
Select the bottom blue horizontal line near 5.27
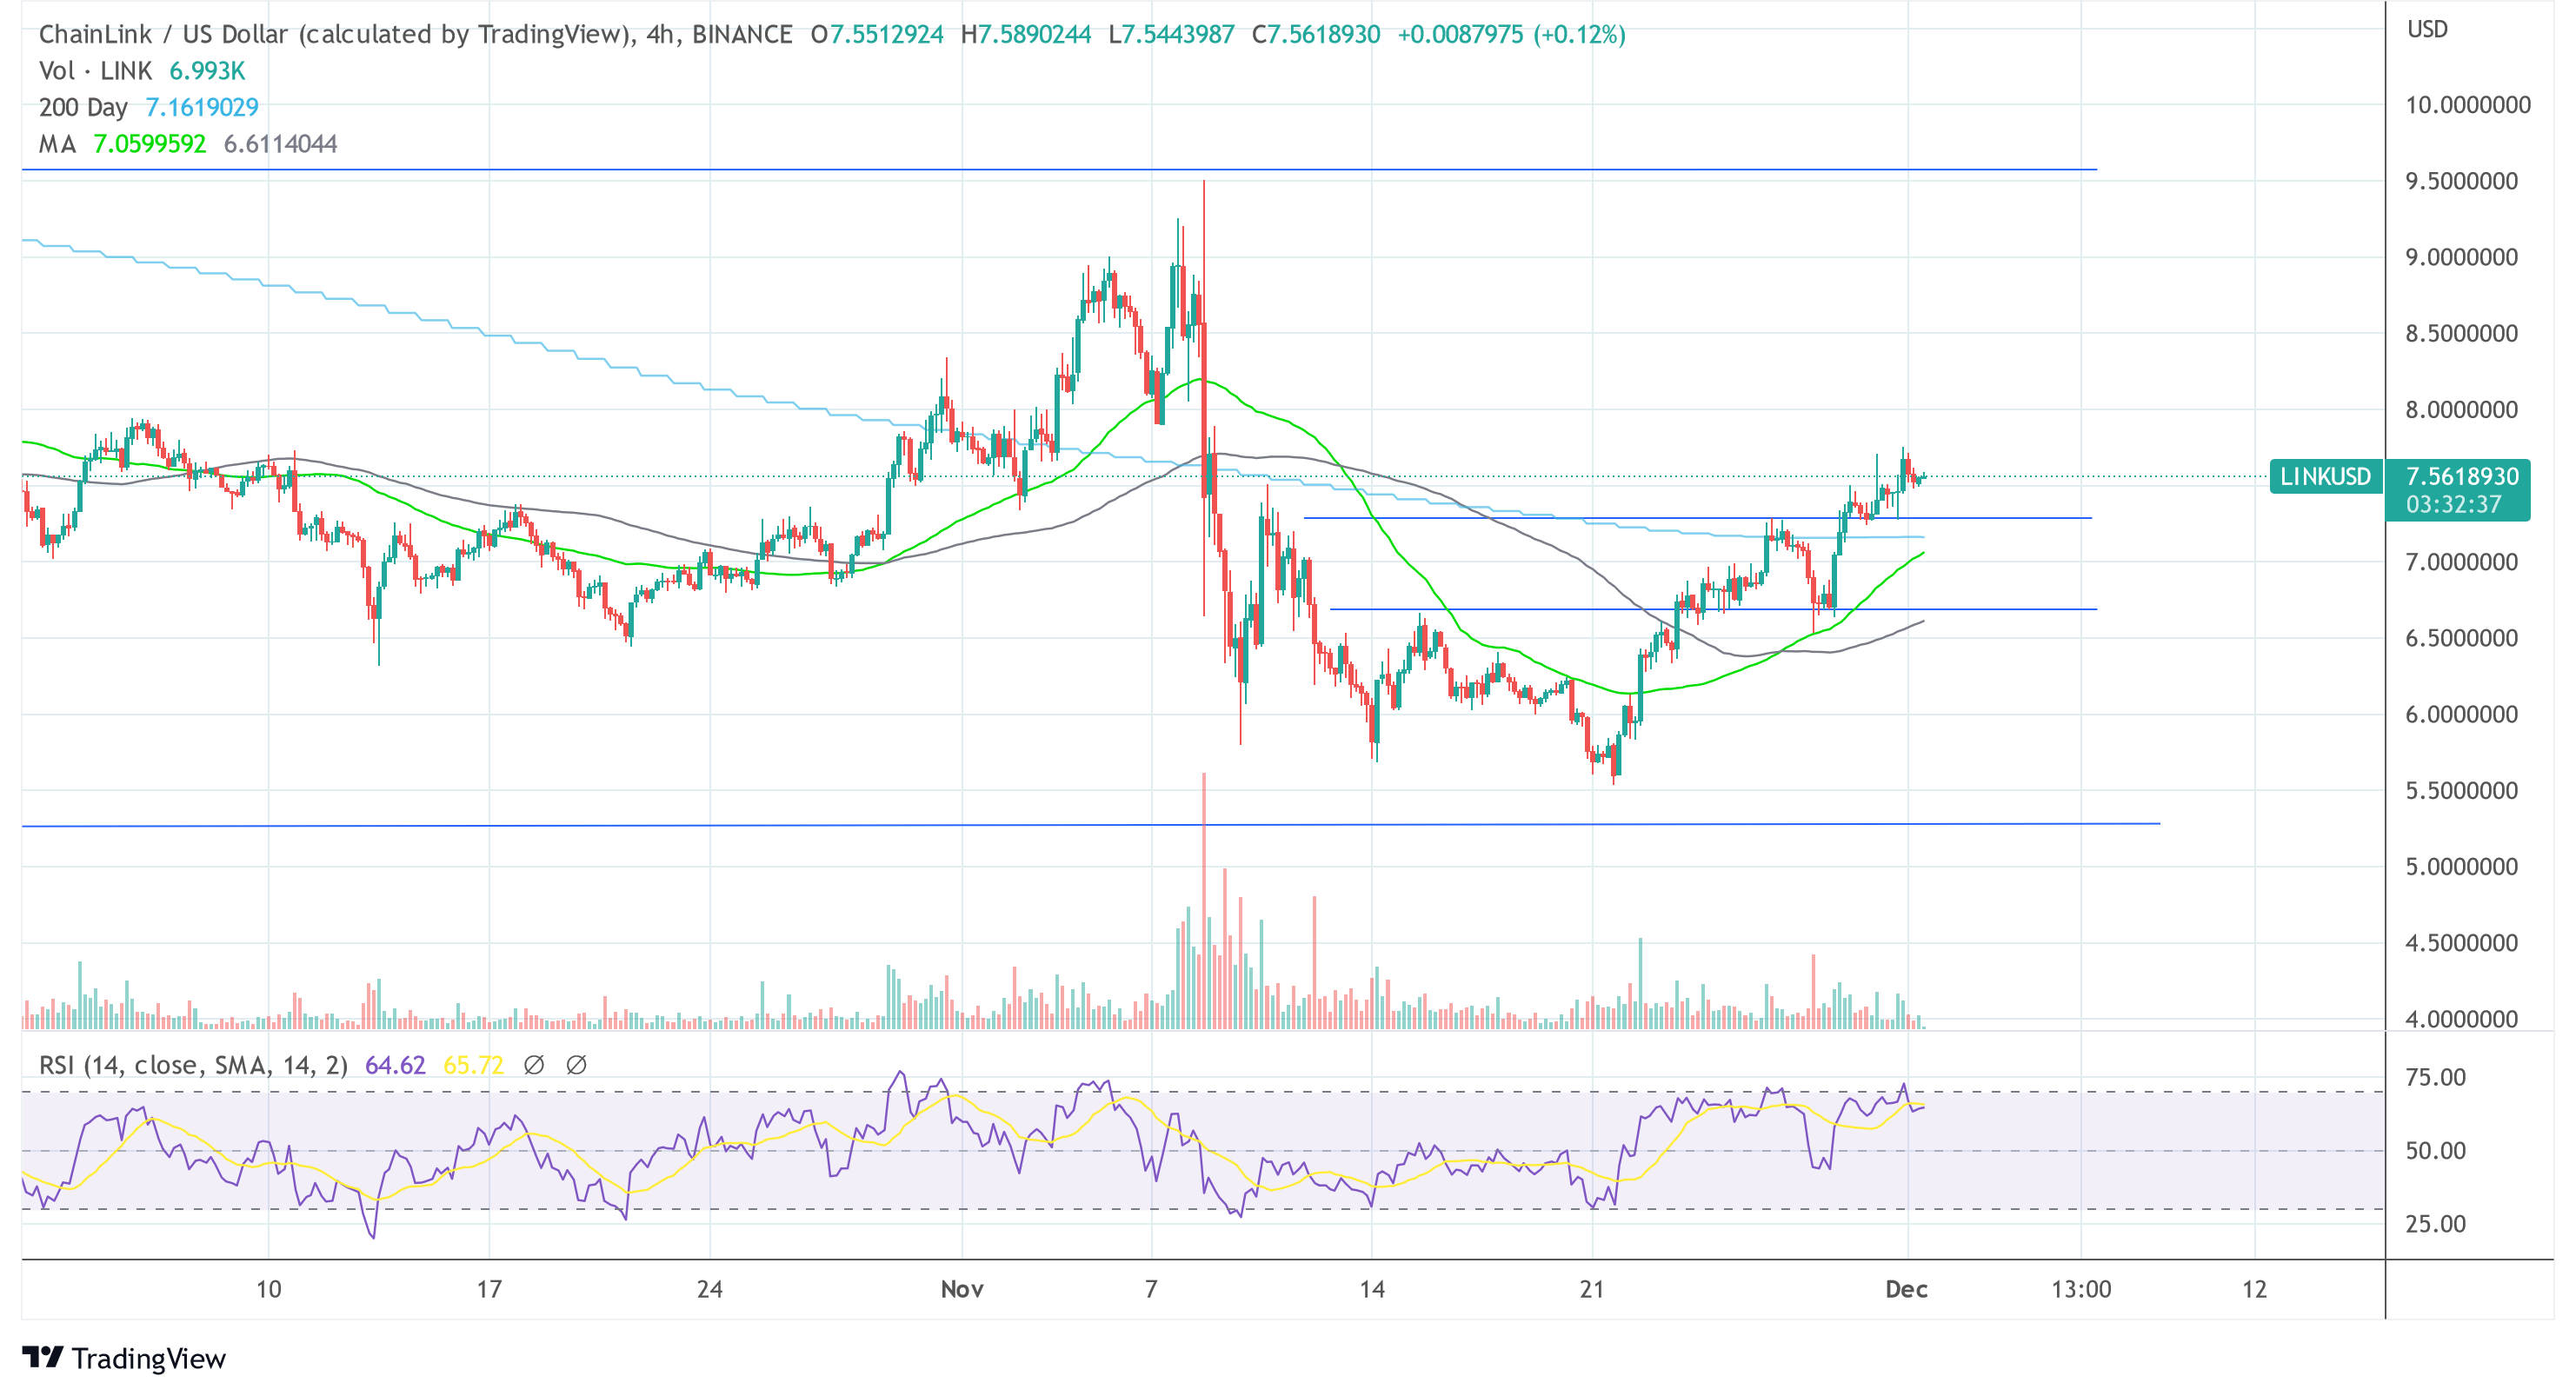pos(1090,825)
